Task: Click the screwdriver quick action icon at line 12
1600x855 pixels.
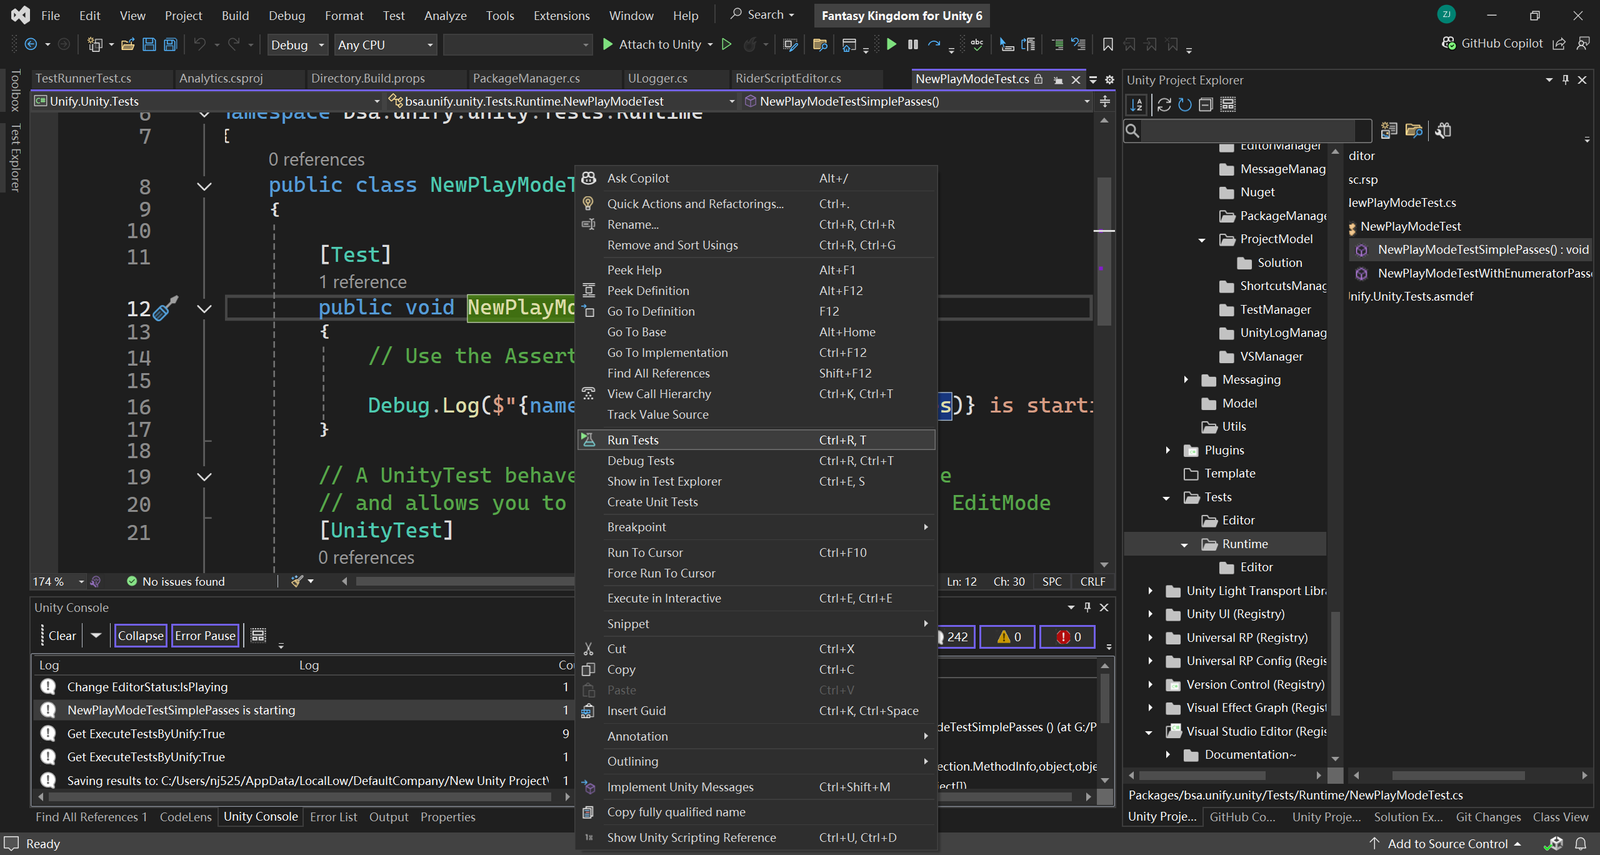Action: pos(167,307)
